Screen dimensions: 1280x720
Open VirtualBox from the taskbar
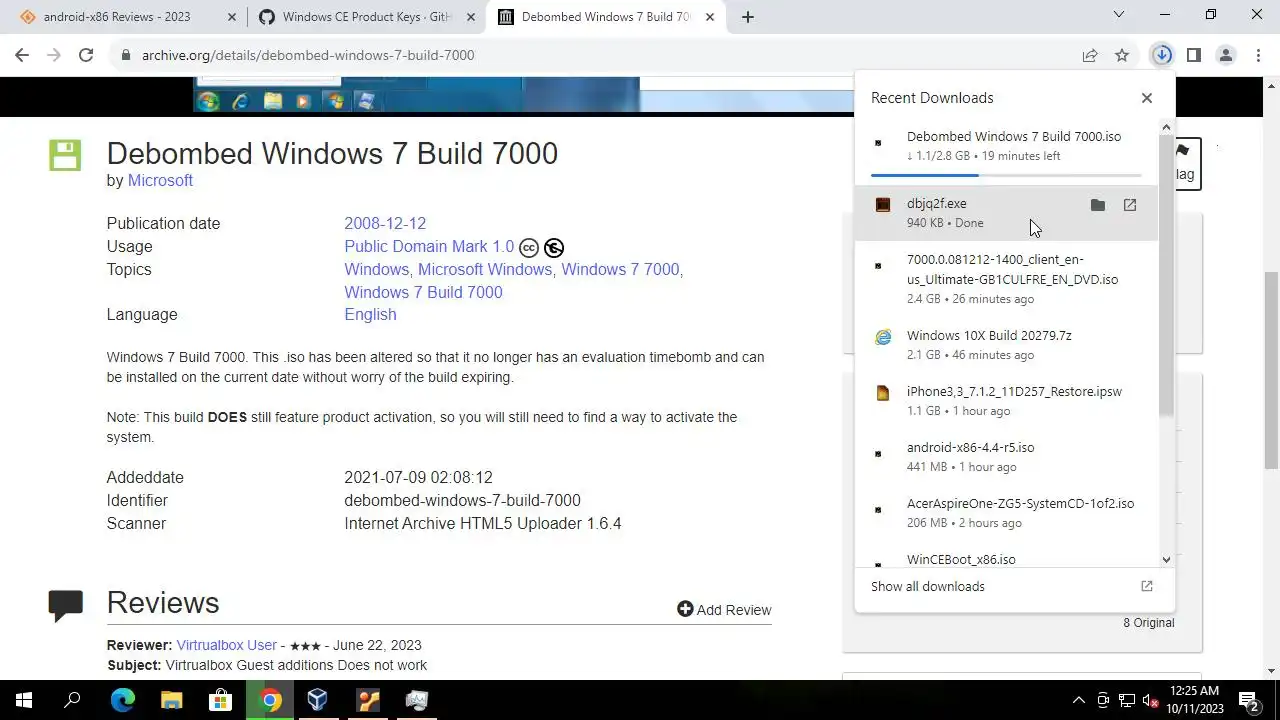pyautogui.click(x=318, y=700)
